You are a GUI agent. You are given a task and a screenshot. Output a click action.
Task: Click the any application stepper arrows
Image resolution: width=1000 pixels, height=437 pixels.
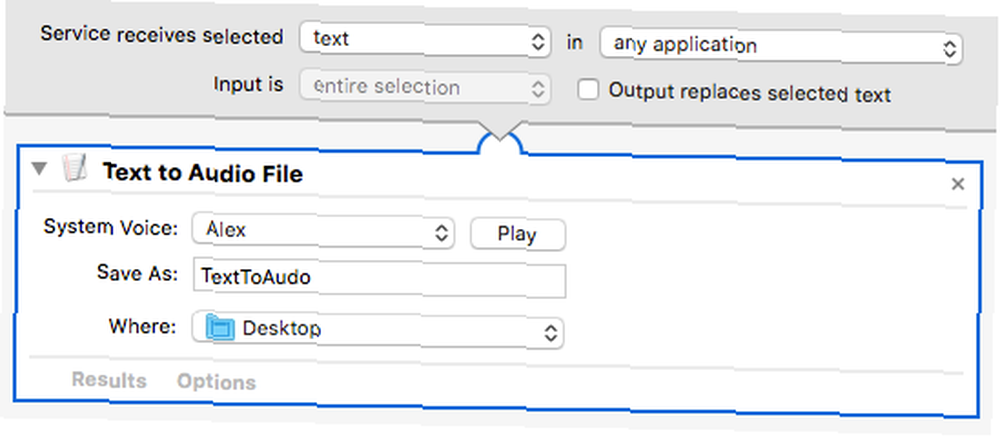coord(950,50)
